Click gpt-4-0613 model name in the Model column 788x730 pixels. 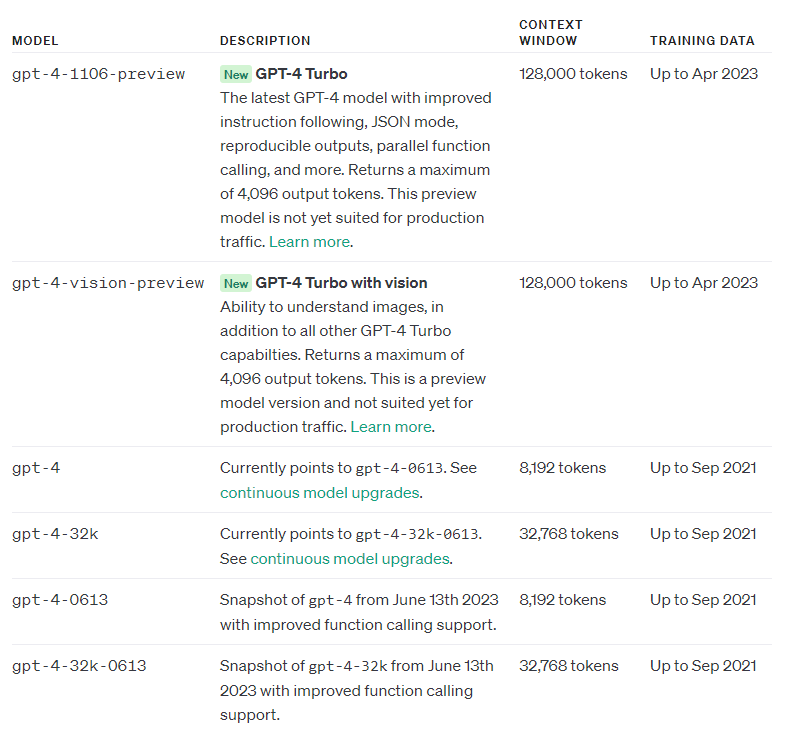click(60, 600)
